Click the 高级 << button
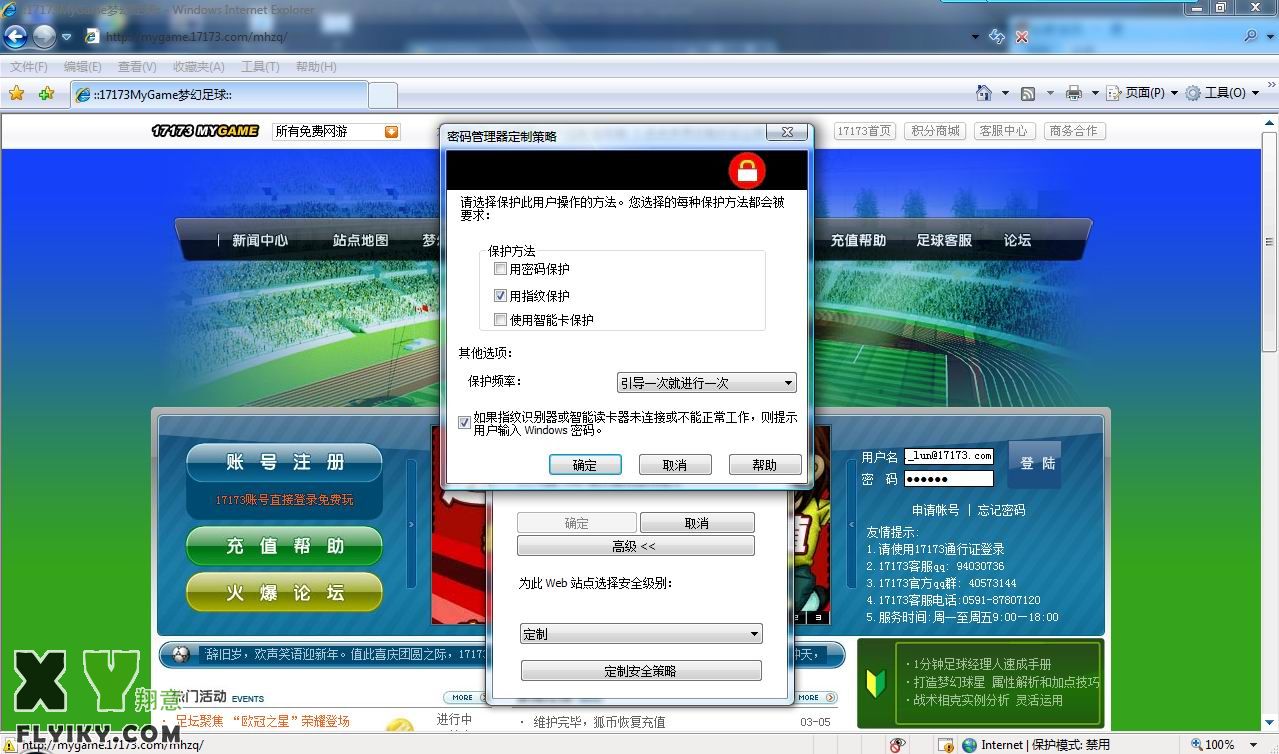 pyautogui.click(x=635, y=546)
